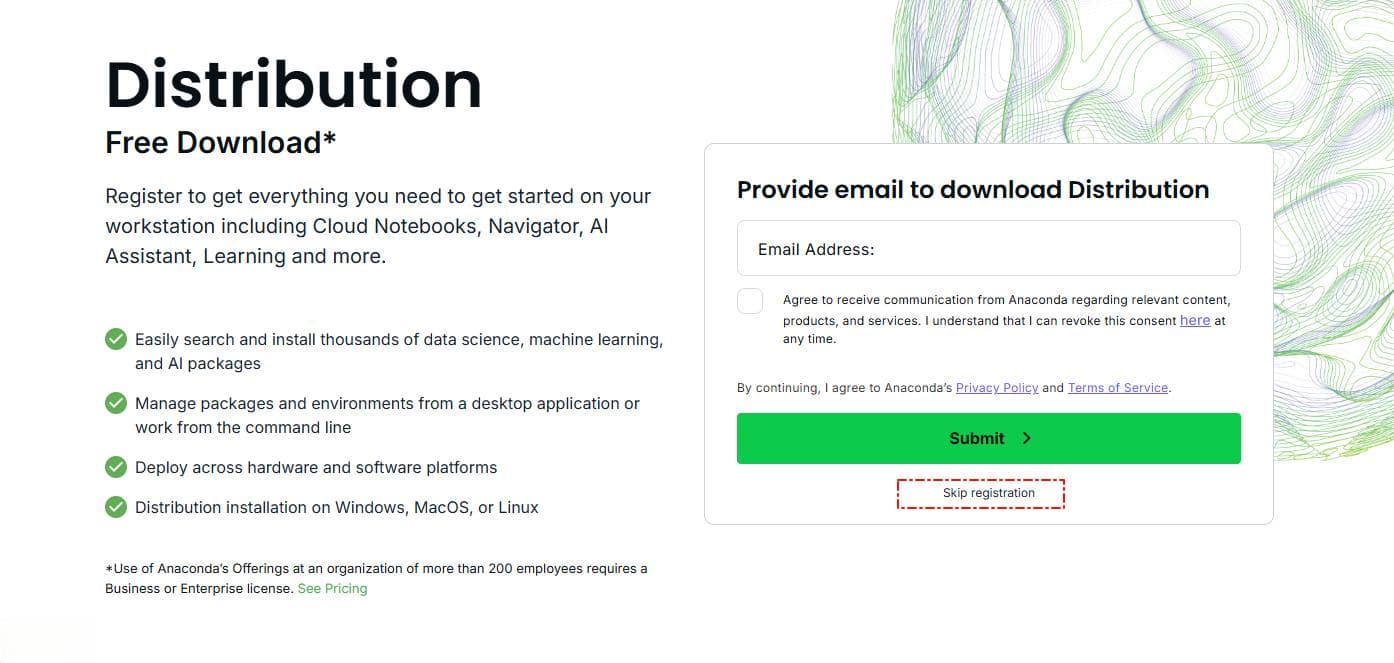Follow the See Pricing link
Screen dimensions: 1394x663
tap(332, 588)
